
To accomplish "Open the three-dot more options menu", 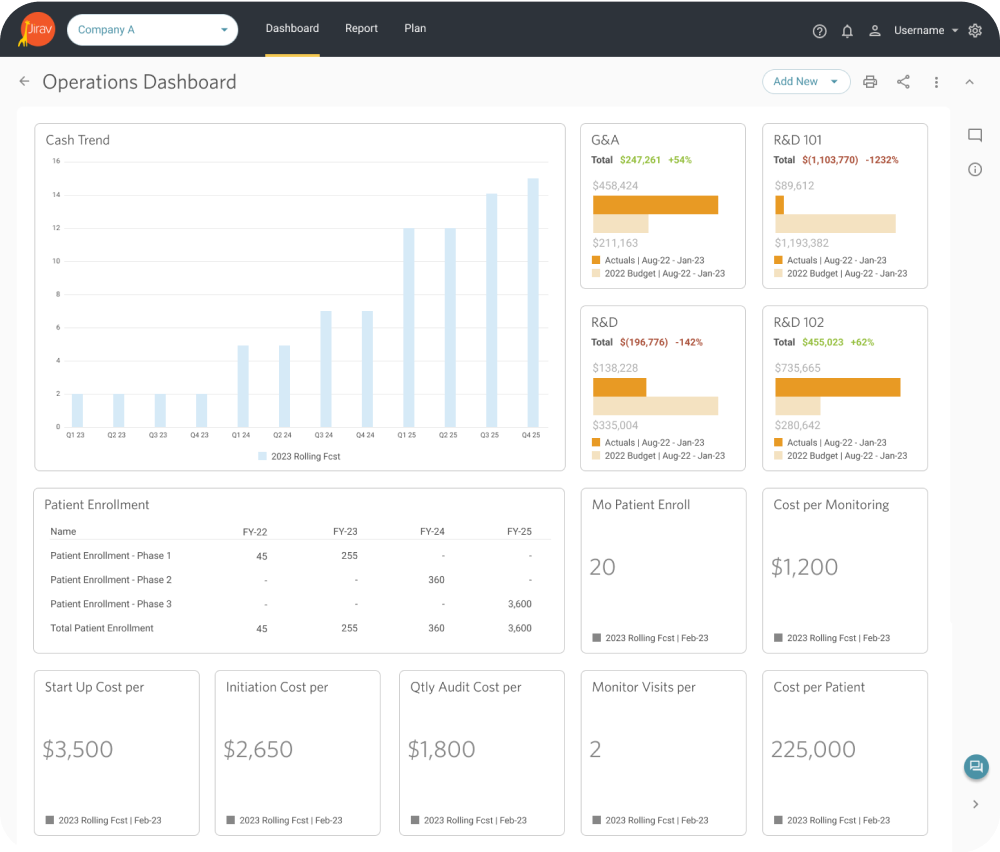I will [936, 82].
